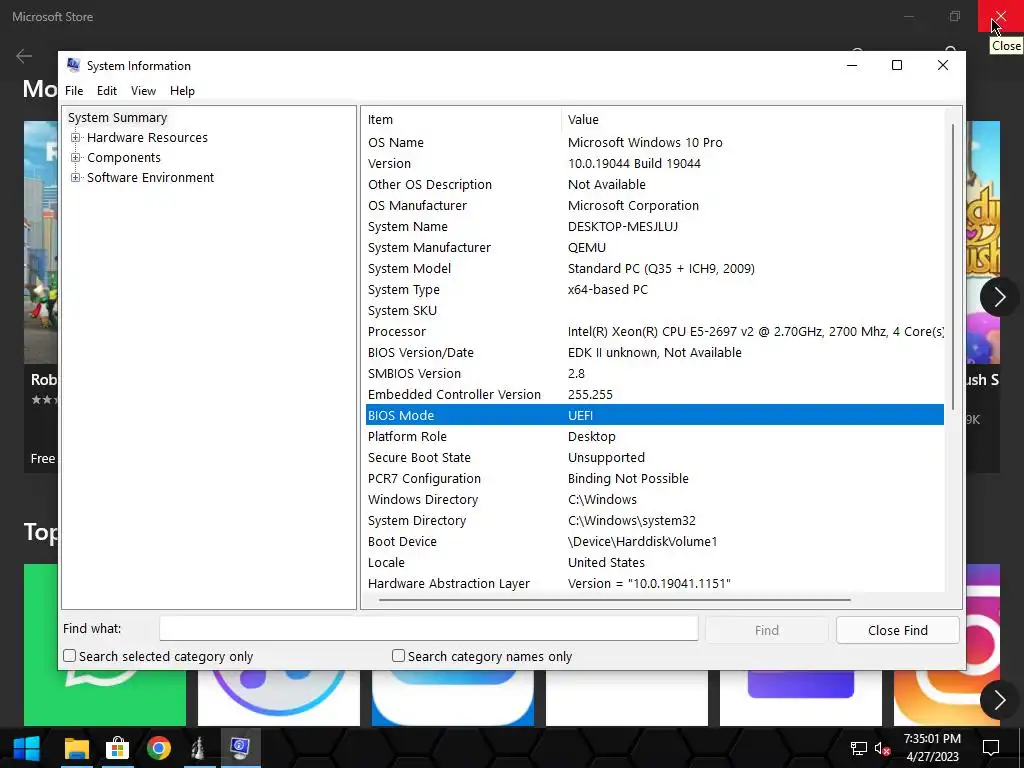Screen dimensions: 1024x768
Task: Select the highlighted BIOS Mode row
Action: [x=654, y=415]
